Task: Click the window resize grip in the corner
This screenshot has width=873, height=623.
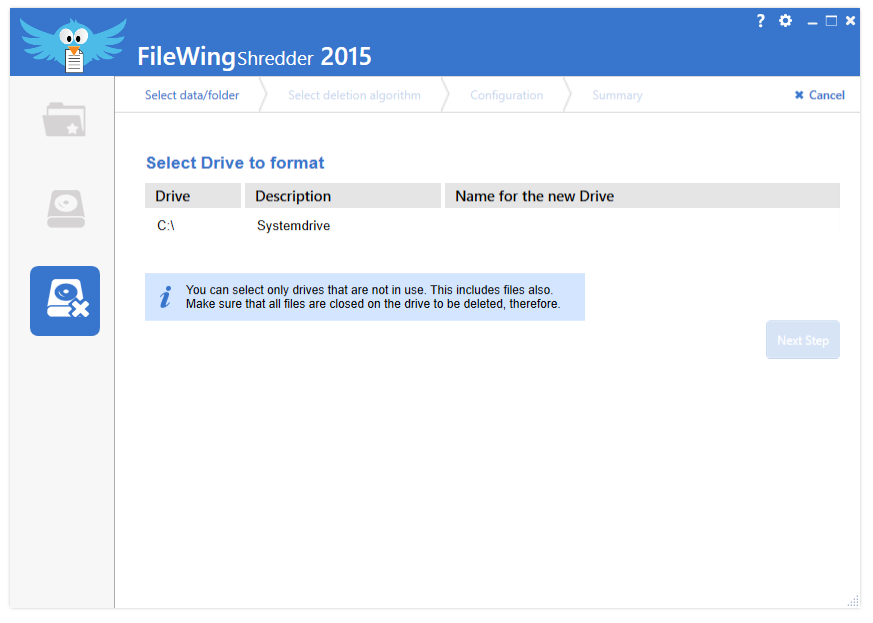Action: (x=853, y=601)
